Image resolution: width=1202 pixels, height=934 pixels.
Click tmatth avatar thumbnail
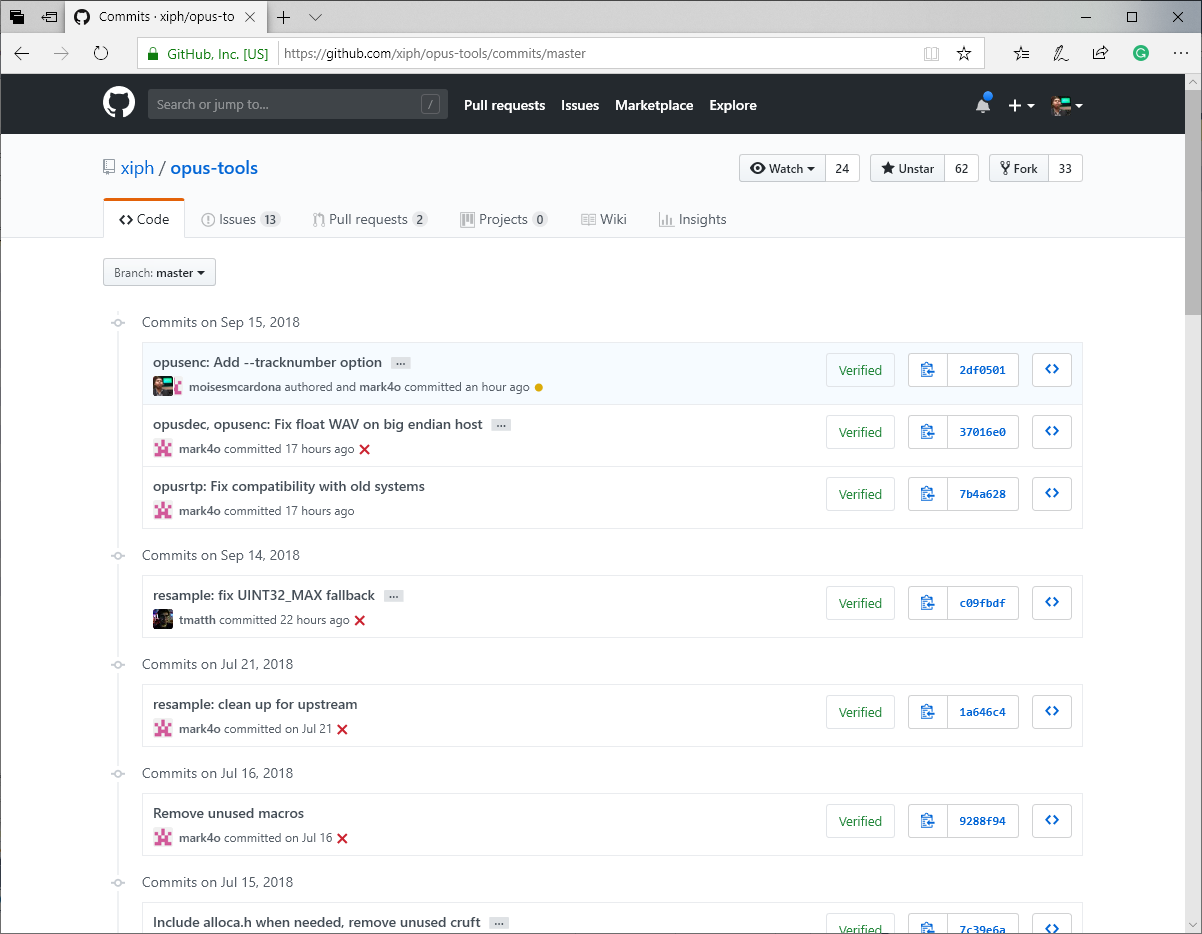pyautogui.click(x=163, y=620)
